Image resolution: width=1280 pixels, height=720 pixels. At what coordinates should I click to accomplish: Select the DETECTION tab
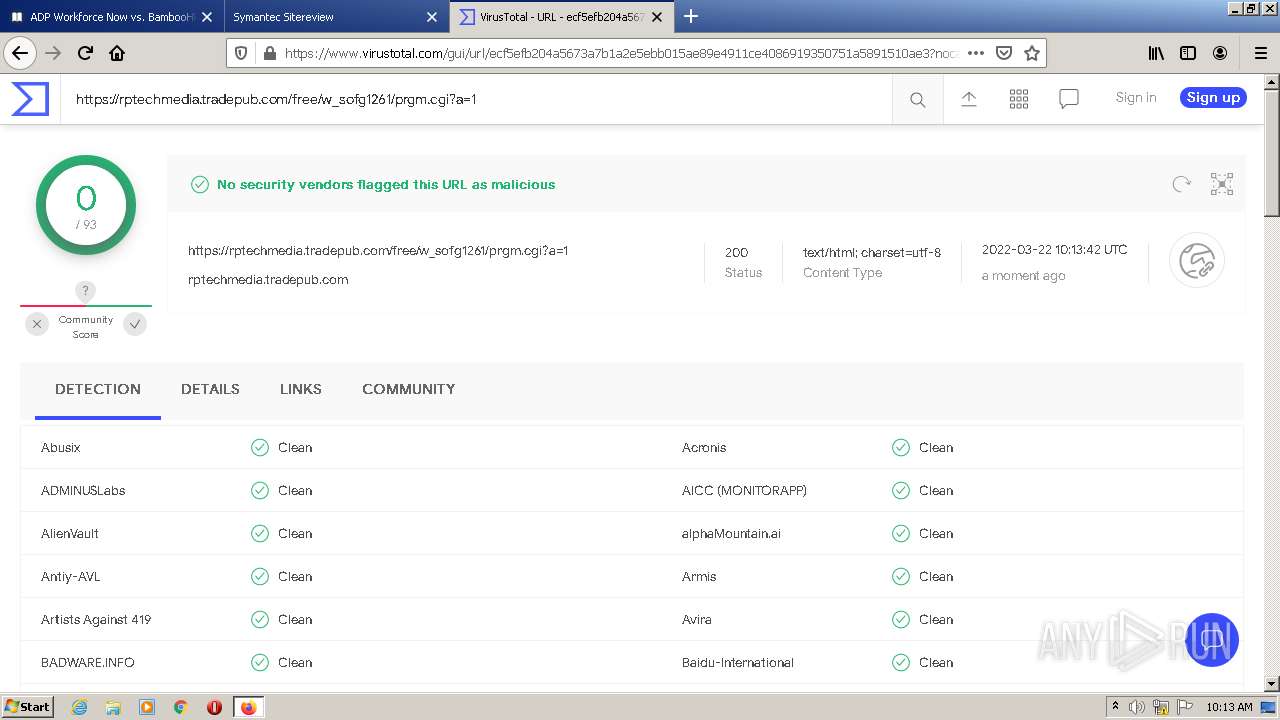point(98,389)
